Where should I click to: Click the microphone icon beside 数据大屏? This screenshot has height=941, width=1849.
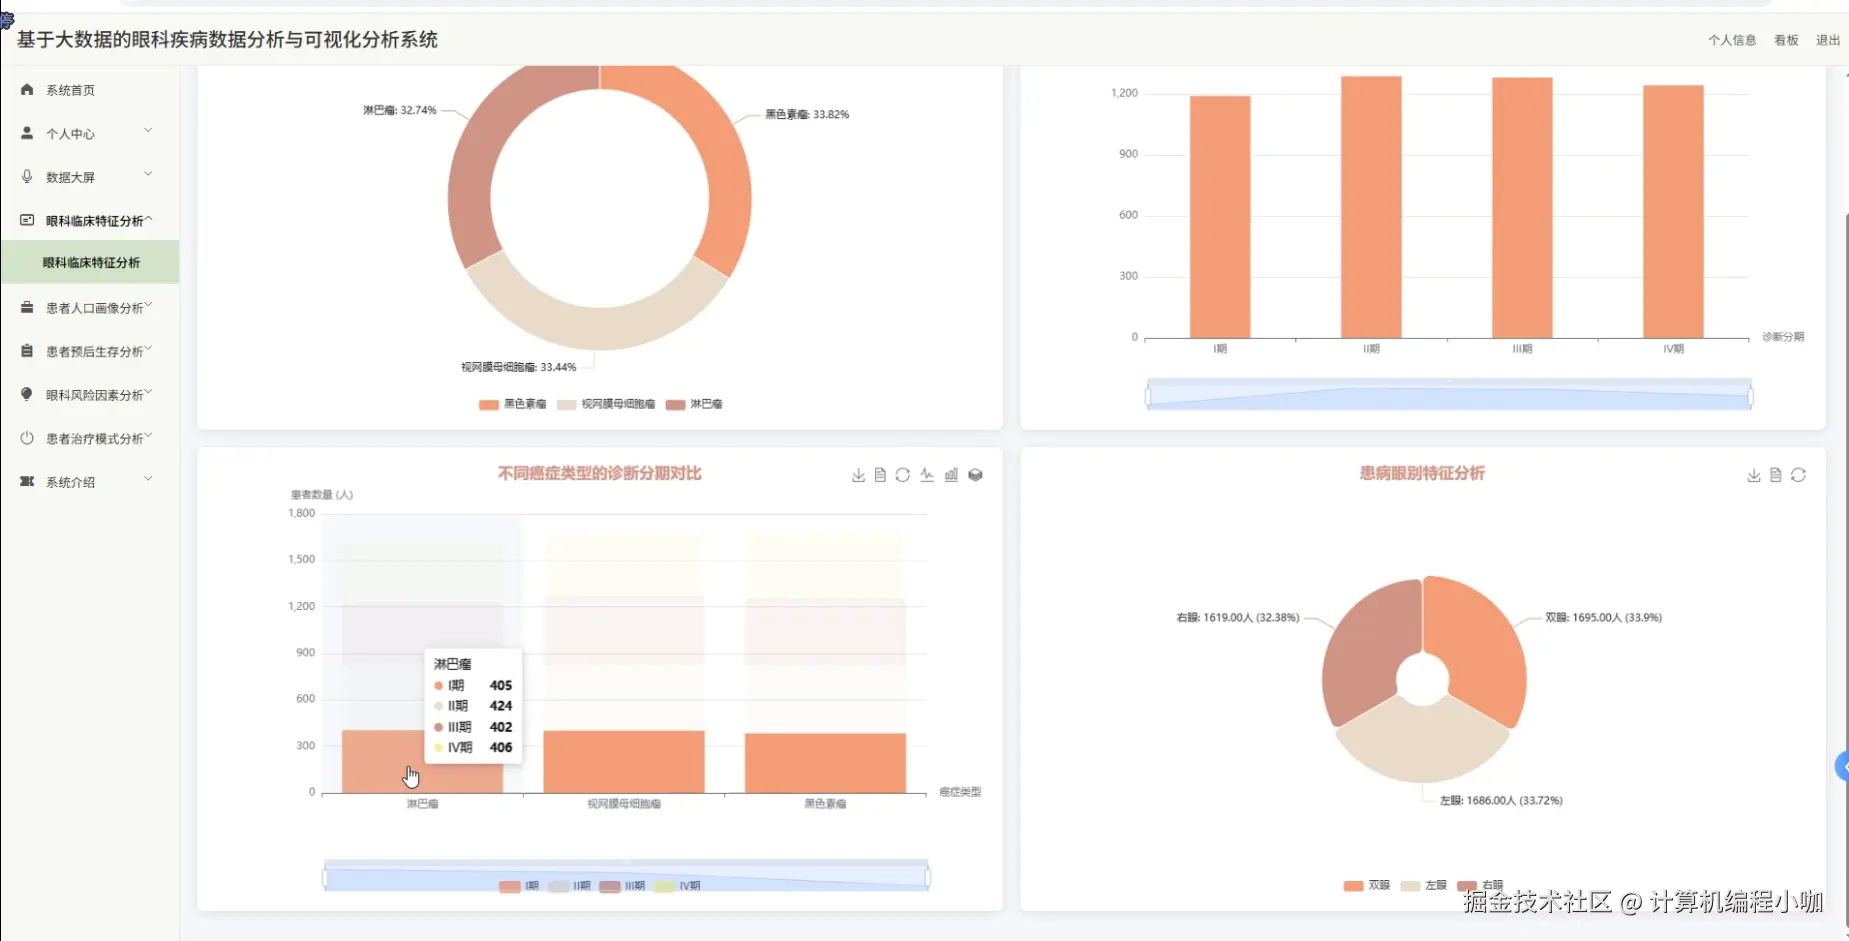coord(27,176)
